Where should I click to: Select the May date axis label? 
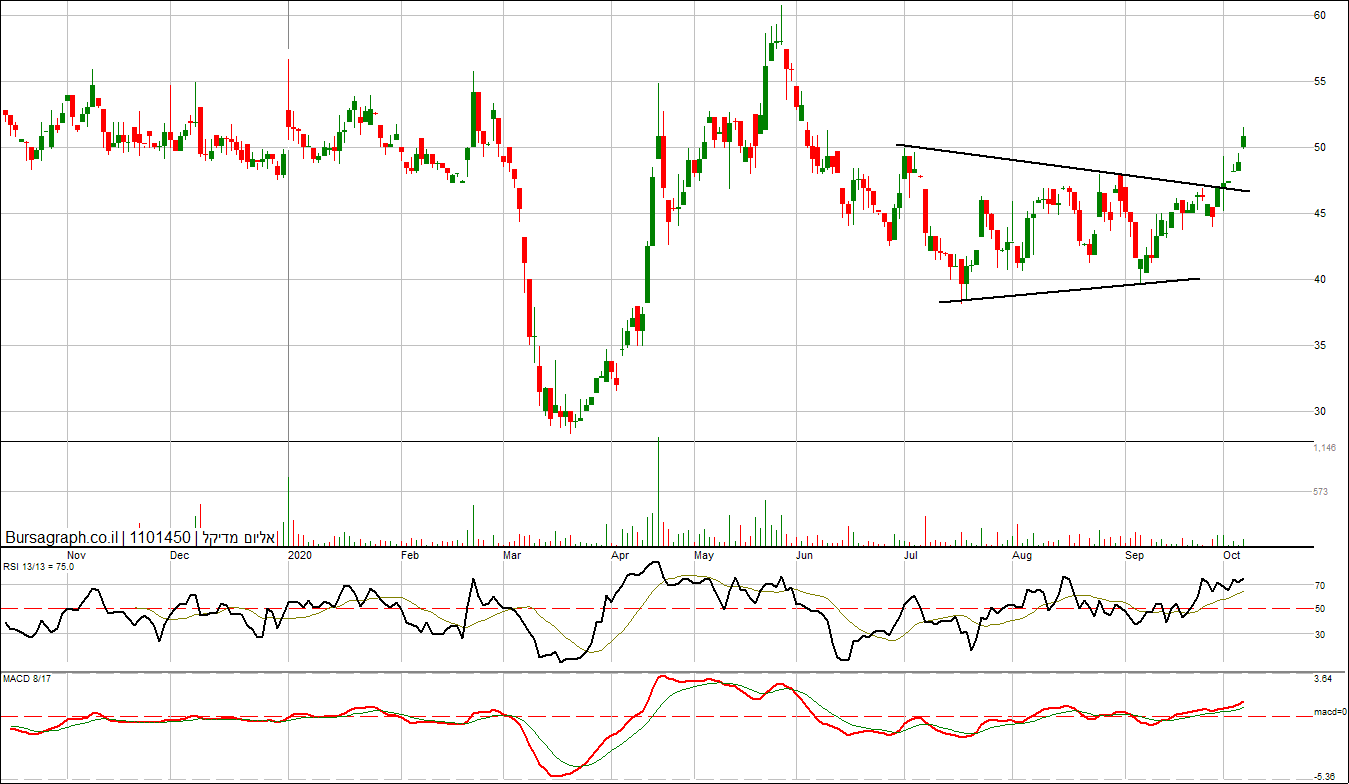click(703, 554)
